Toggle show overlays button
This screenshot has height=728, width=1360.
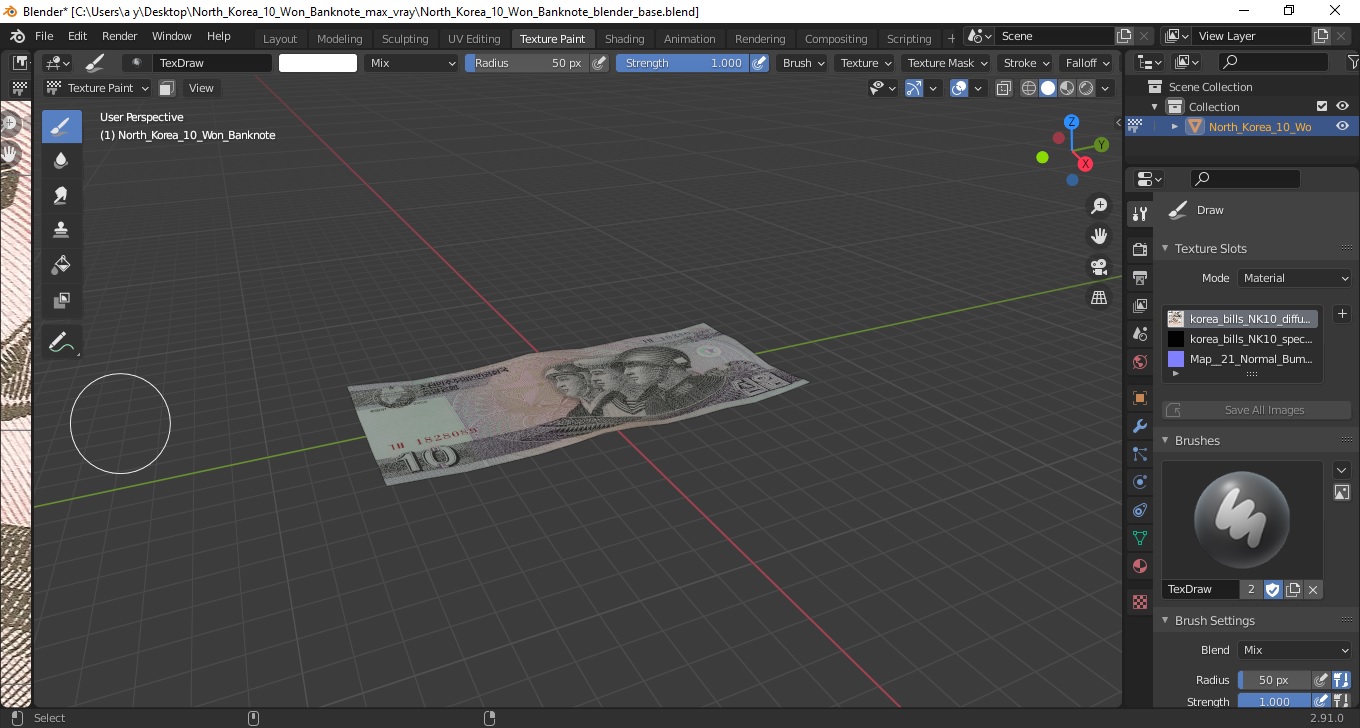pyautogui.click(x=959, y=88)
